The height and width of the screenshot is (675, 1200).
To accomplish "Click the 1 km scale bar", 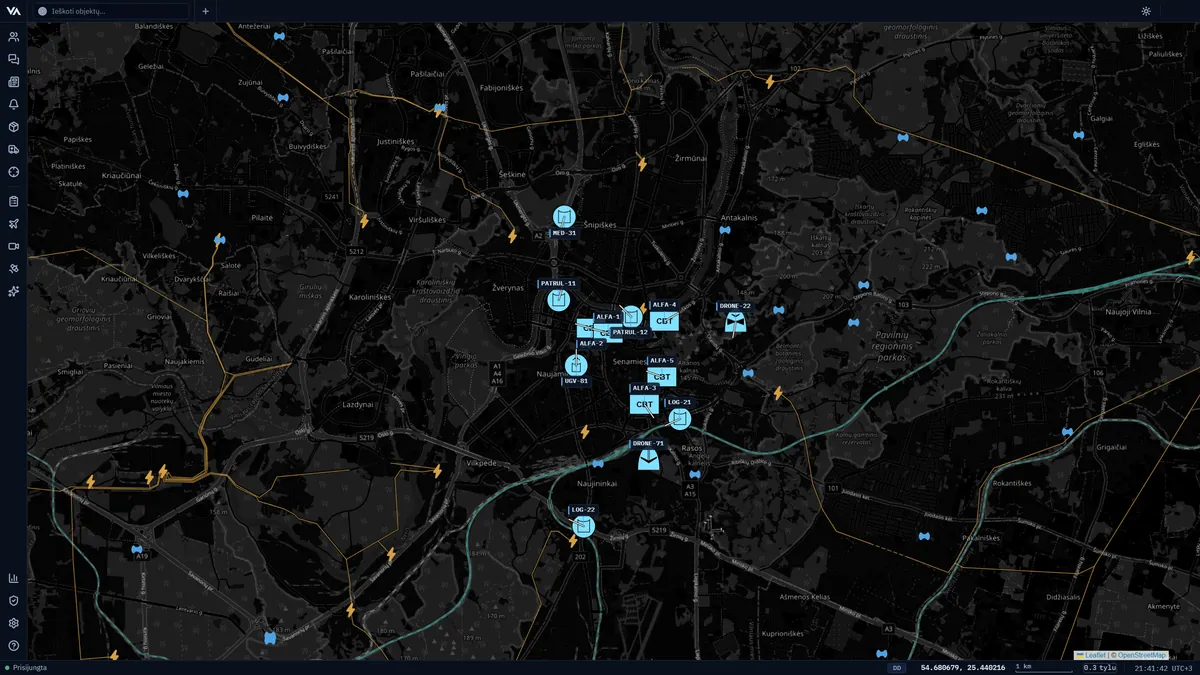I will point(1043,667).
